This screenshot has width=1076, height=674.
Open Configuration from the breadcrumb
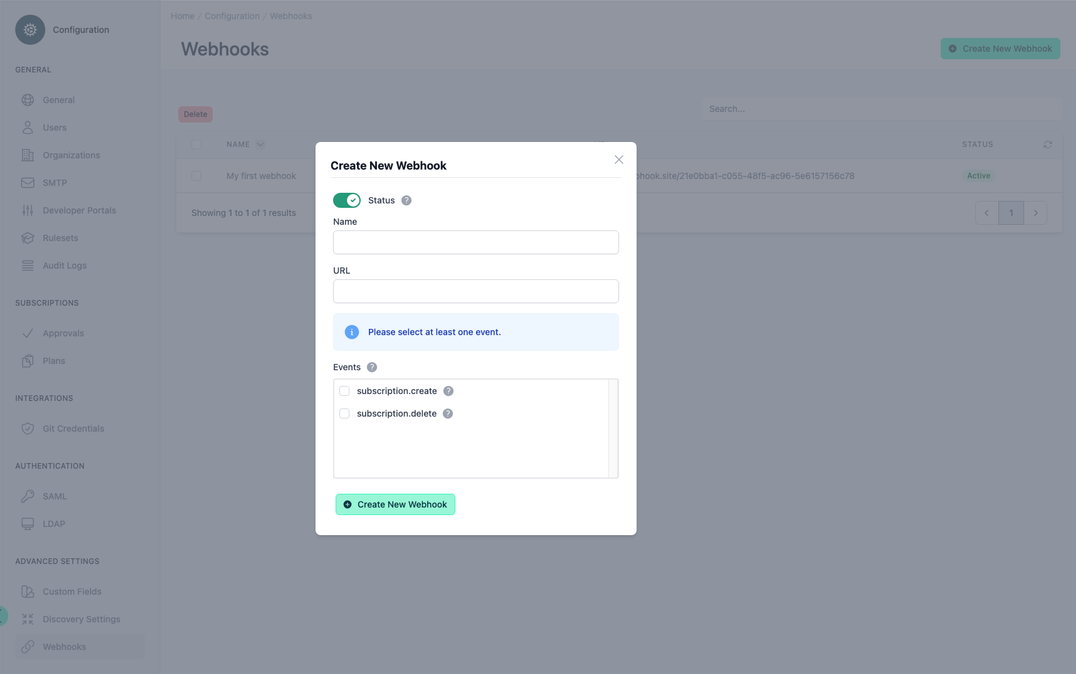[x=232, y=15]
